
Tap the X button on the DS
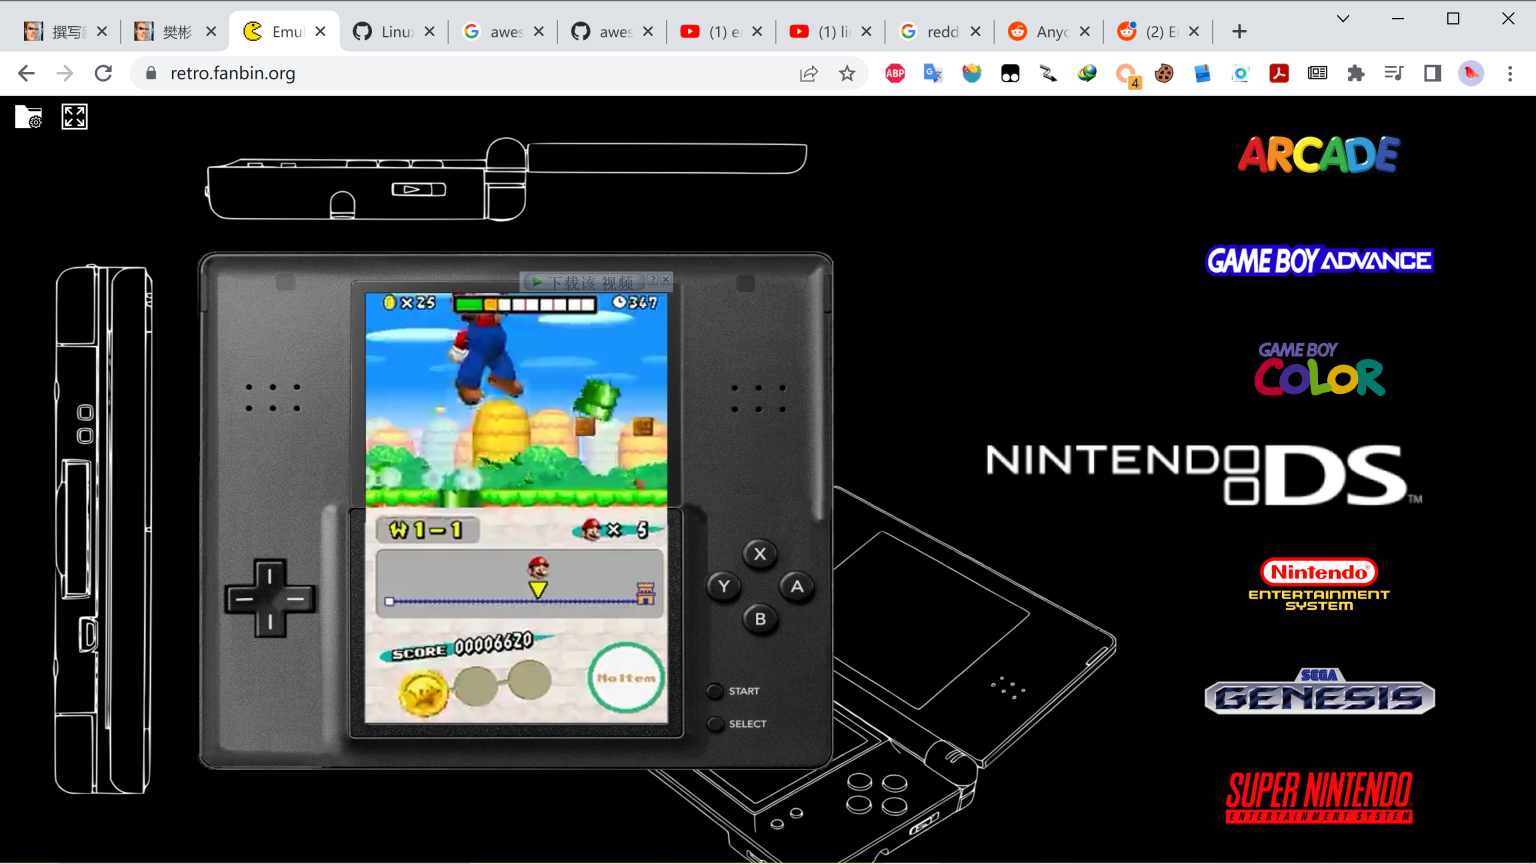(x=760, y=553)
